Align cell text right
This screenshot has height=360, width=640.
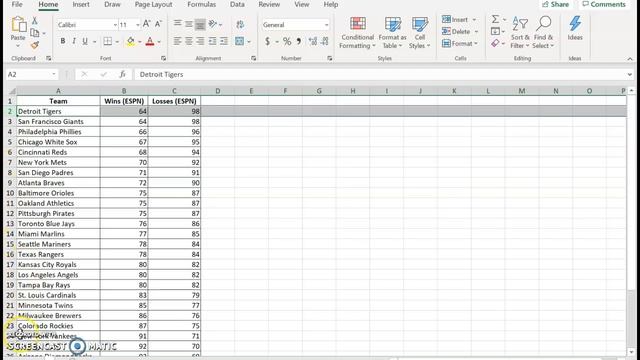coord(200,41)
